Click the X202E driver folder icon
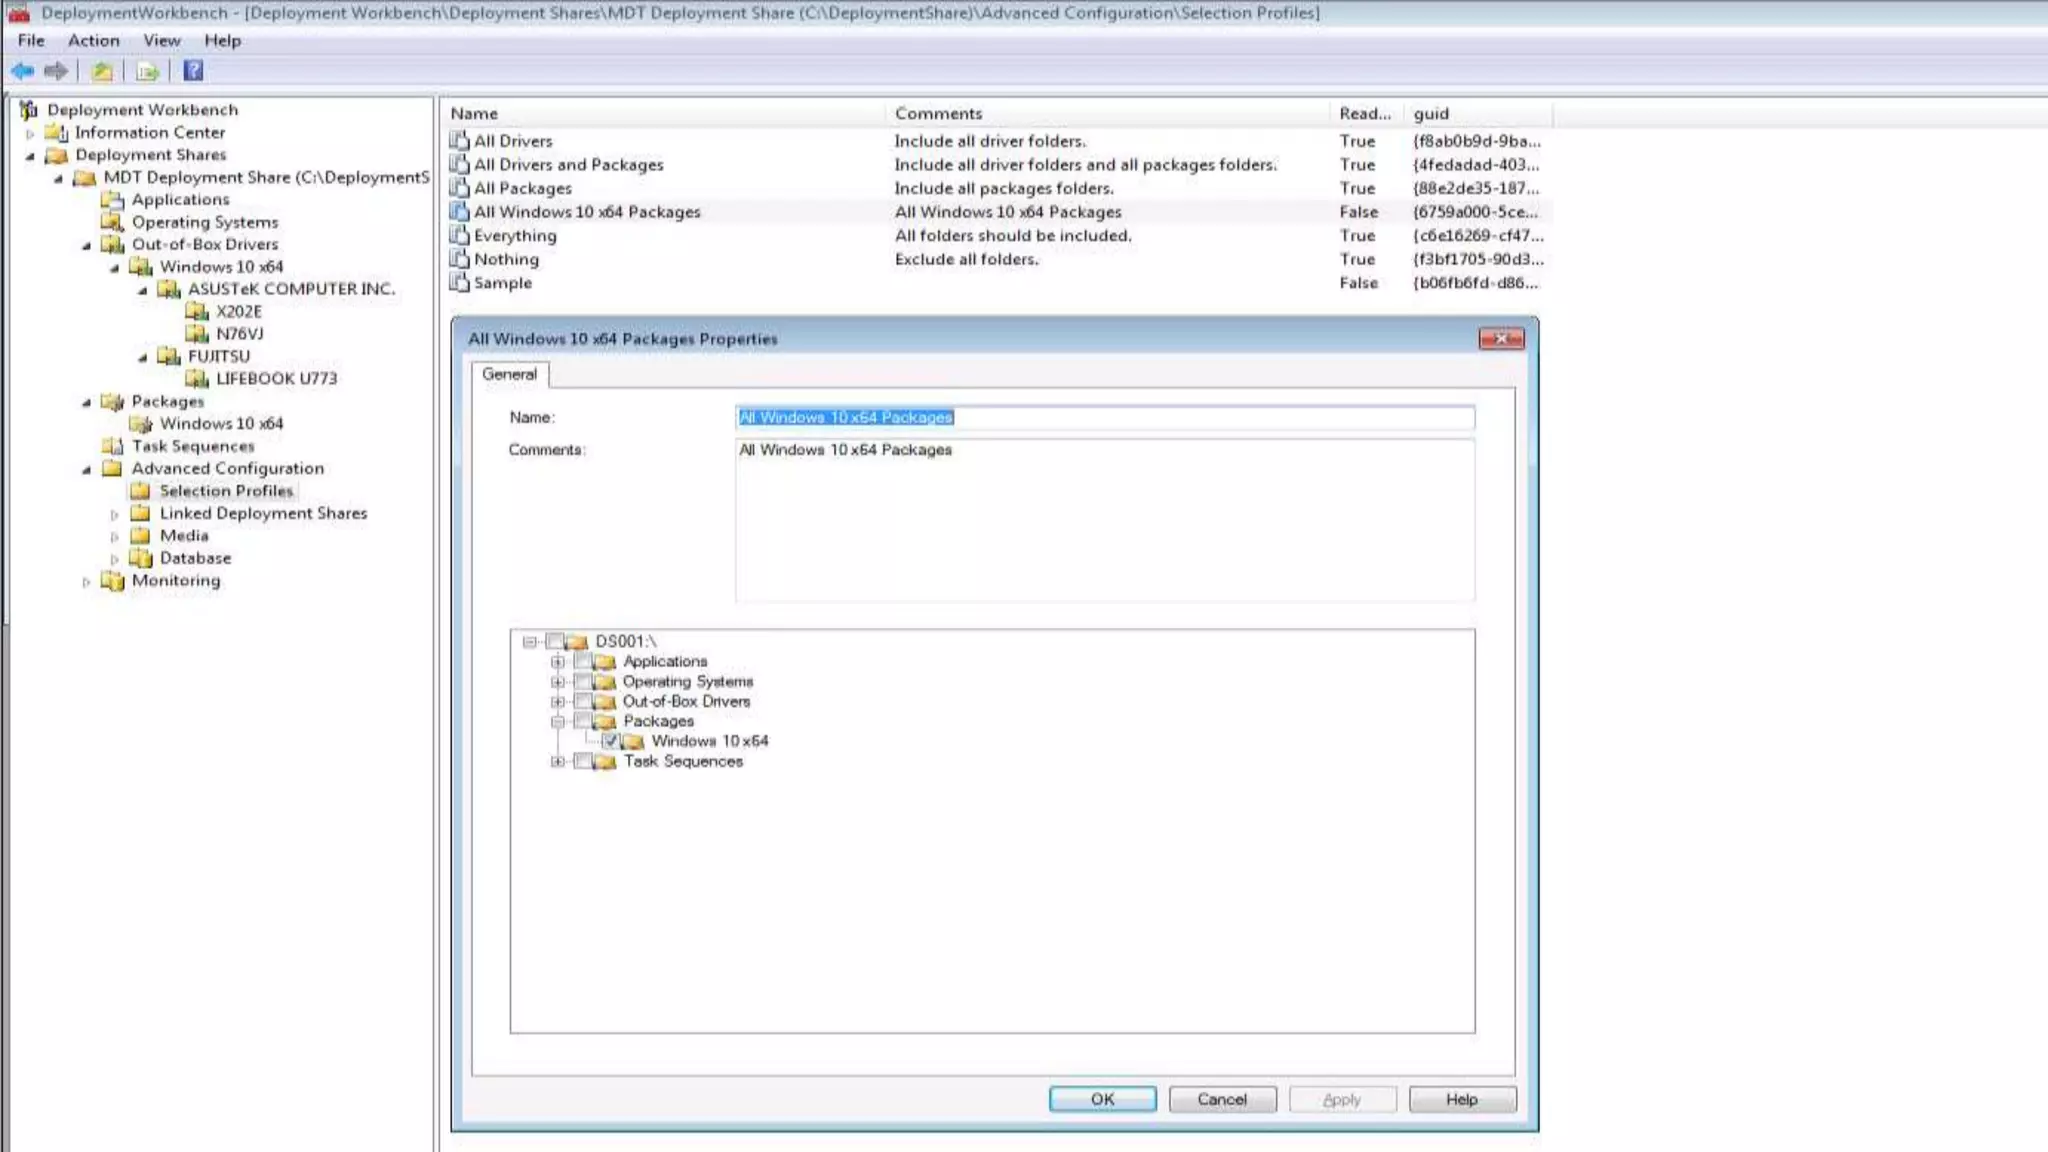 tap(197, 311)
